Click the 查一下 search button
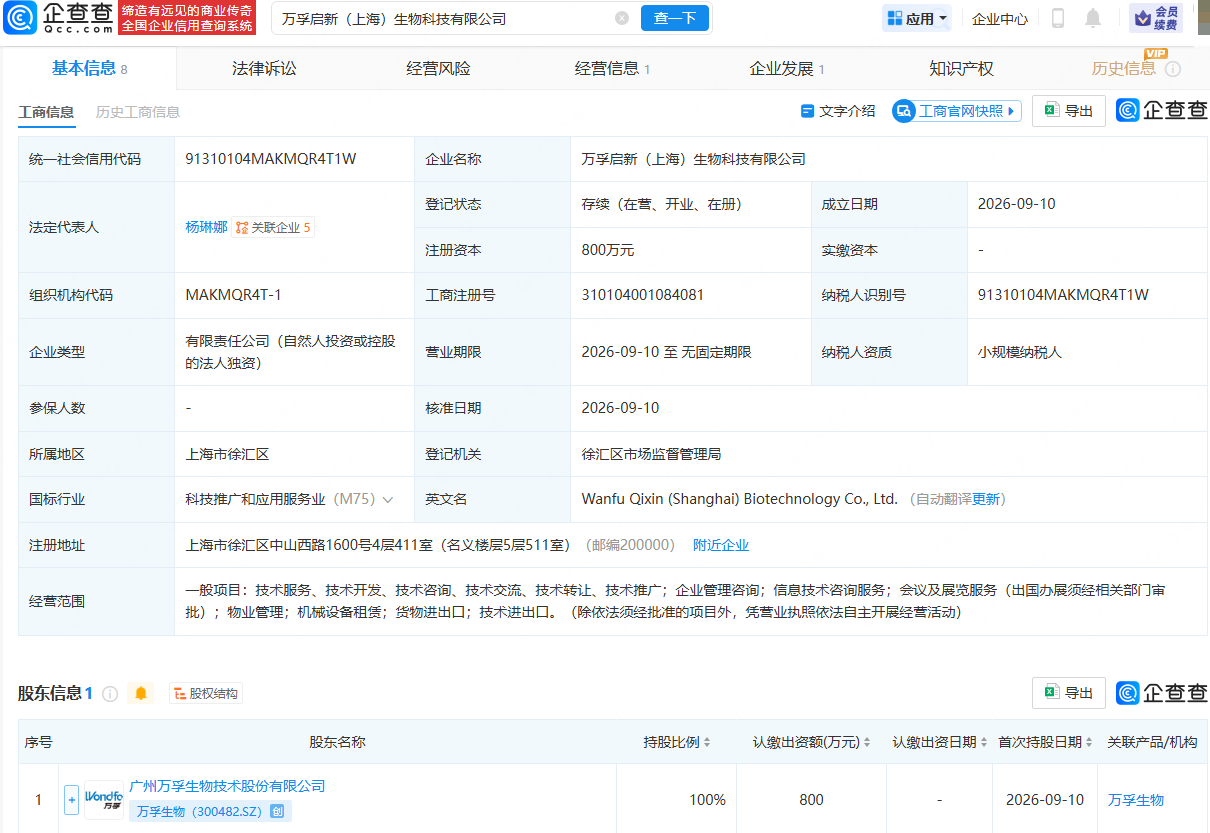This screenshot has height=833, width=1210. [675, 18]
